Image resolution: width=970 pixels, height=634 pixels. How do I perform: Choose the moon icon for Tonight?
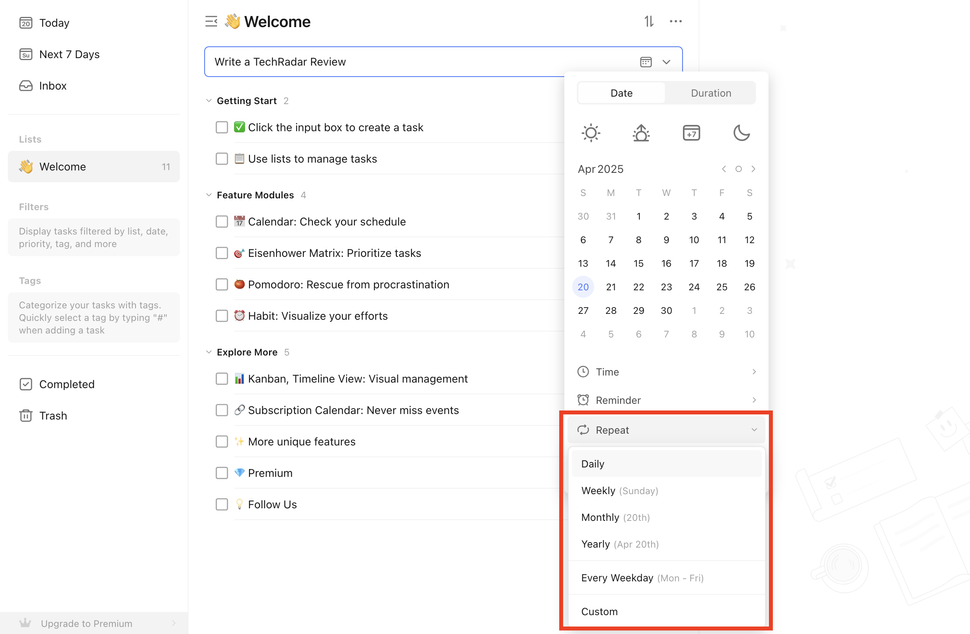(741, 132)
